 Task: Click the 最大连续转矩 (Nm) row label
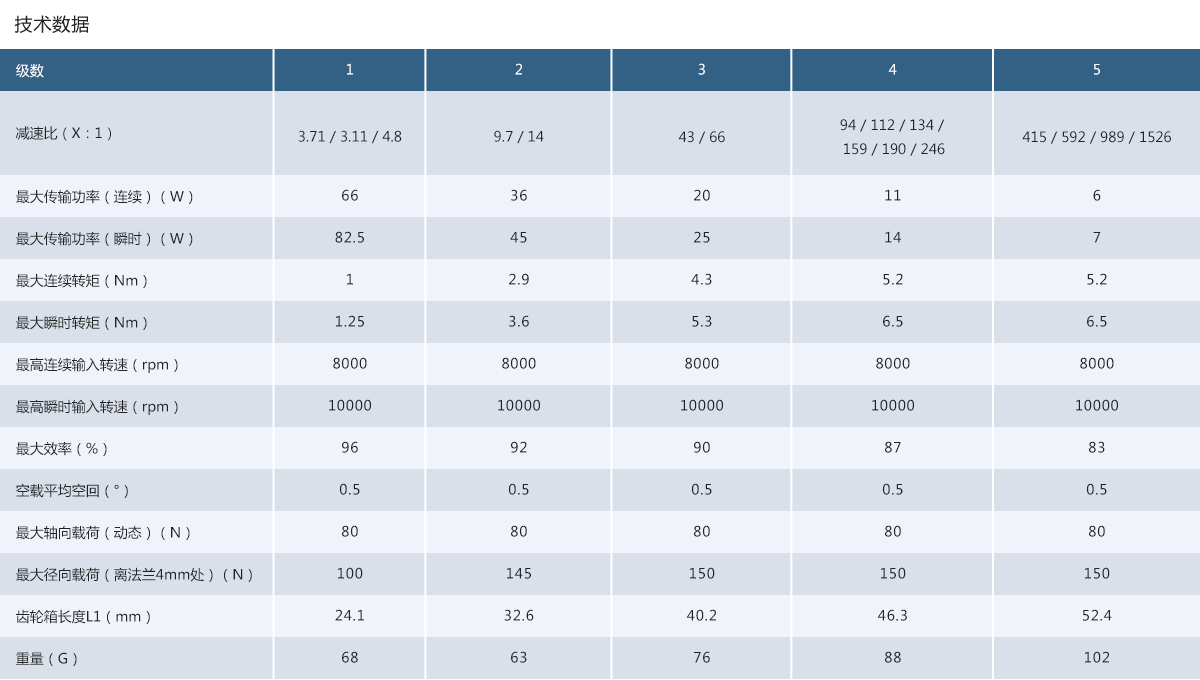(82, 281)
